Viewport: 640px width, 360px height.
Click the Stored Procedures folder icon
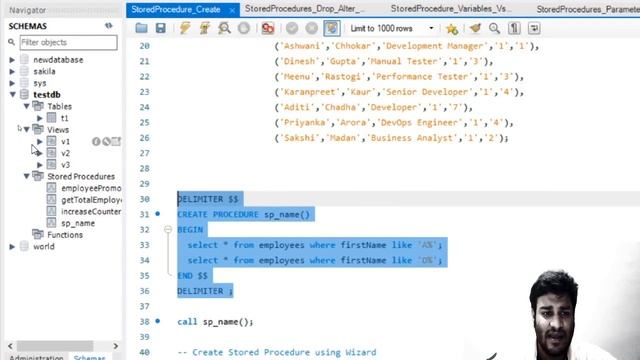38,176
